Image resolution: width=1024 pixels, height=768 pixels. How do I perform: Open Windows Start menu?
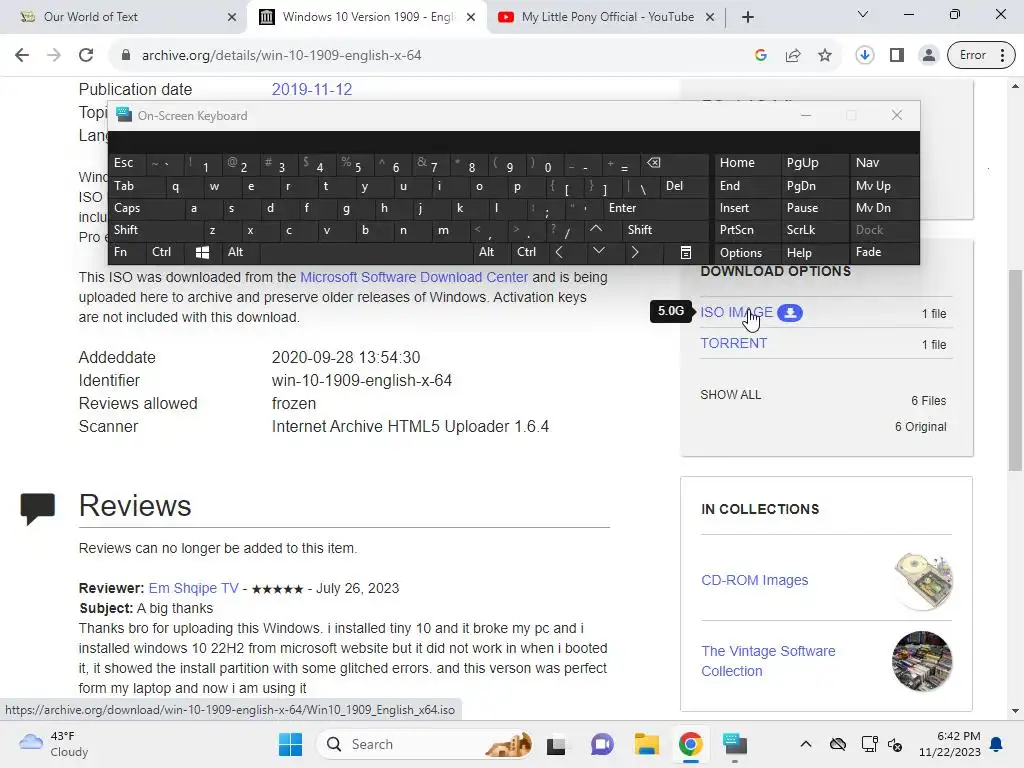click(290, 744)
